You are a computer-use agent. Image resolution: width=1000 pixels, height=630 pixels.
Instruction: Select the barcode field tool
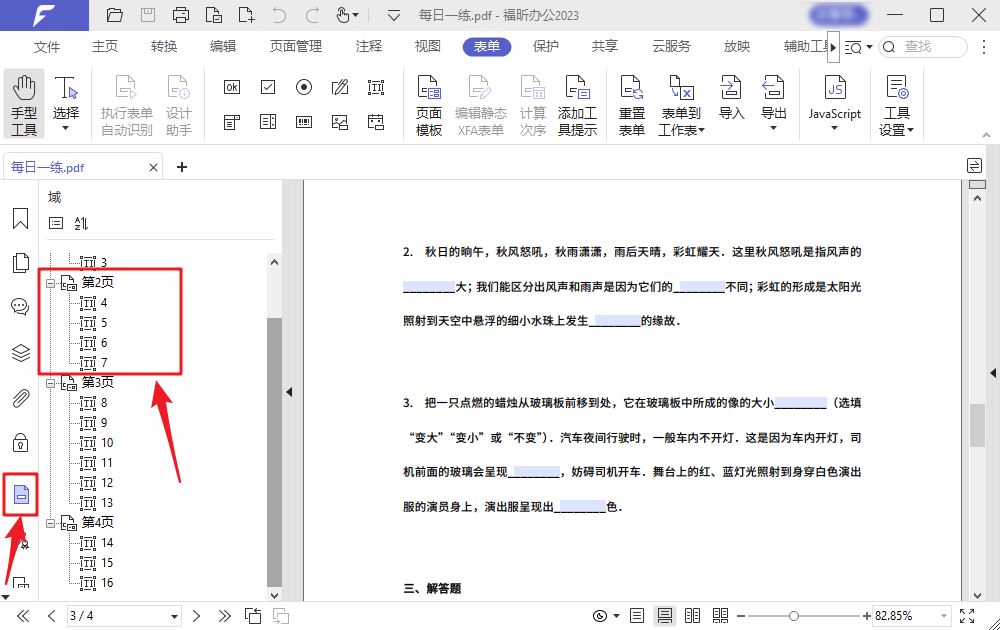pyautogui.click(x=303, y=122)
